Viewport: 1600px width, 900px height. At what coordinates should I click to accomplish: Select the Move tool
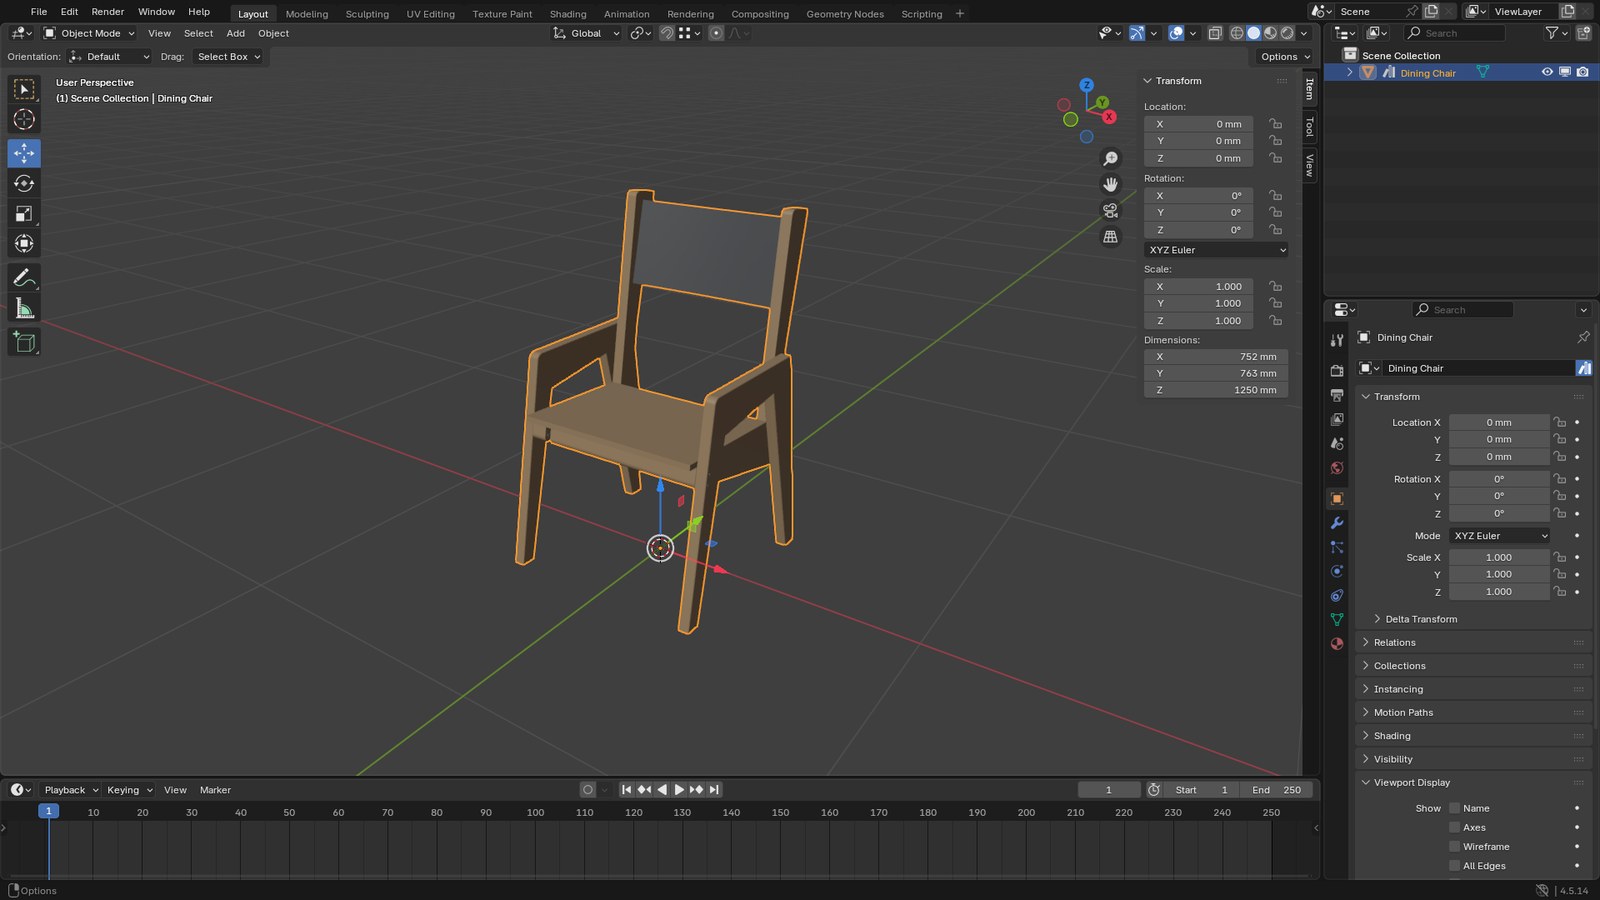tap(24, 153)
